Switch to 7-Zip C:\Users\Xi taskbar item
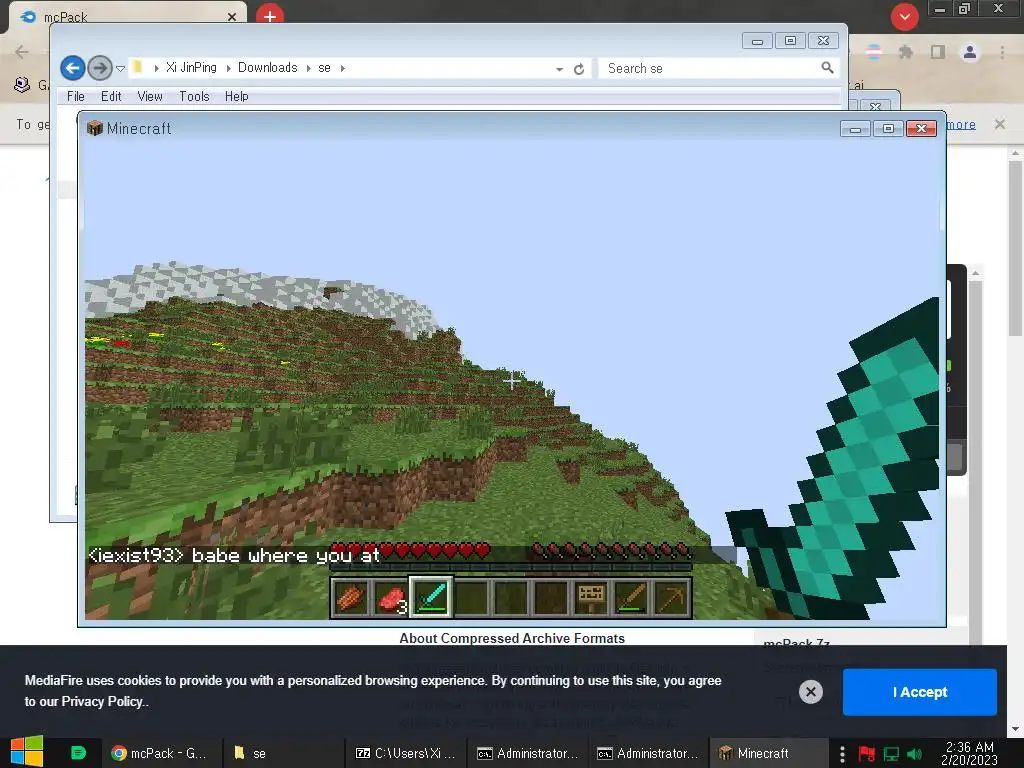Image resolution: width=1024 pixels, height=768 pixels. (x=405, y=753)
